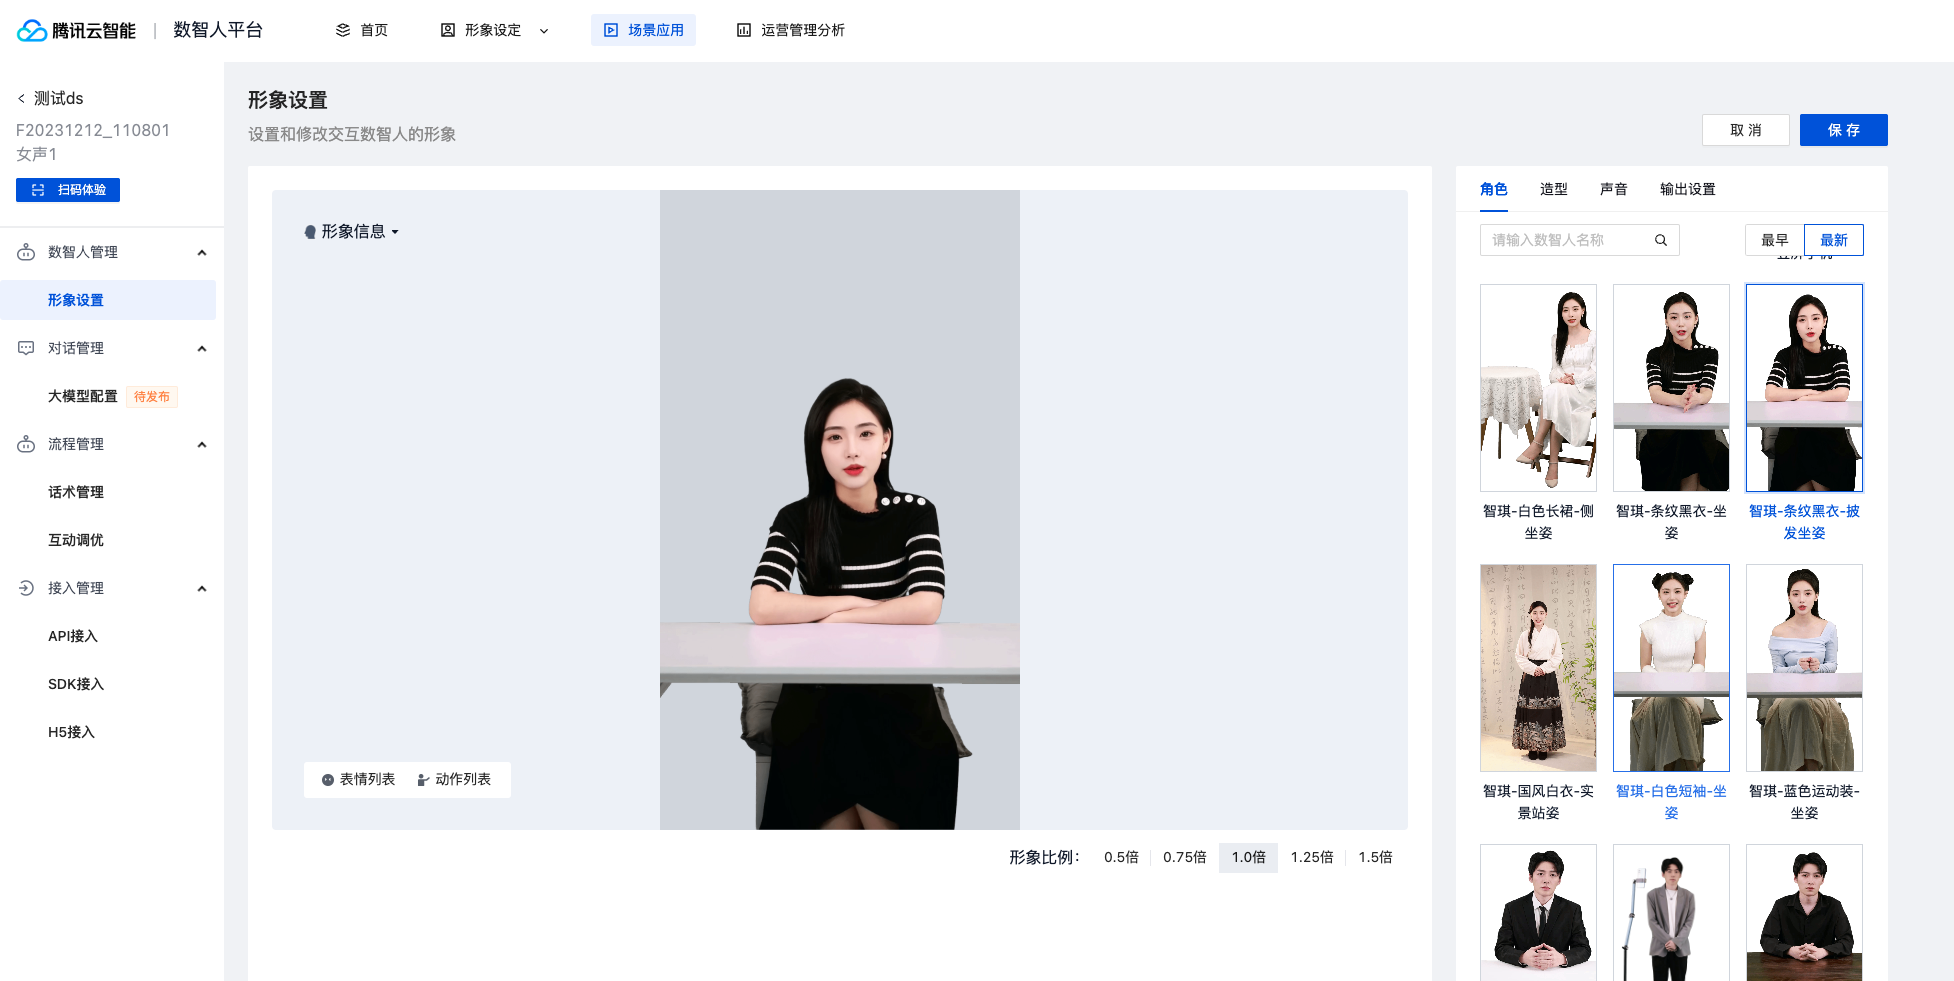Set avatar scale to 0.5倍

click(x=1121, y=857)
